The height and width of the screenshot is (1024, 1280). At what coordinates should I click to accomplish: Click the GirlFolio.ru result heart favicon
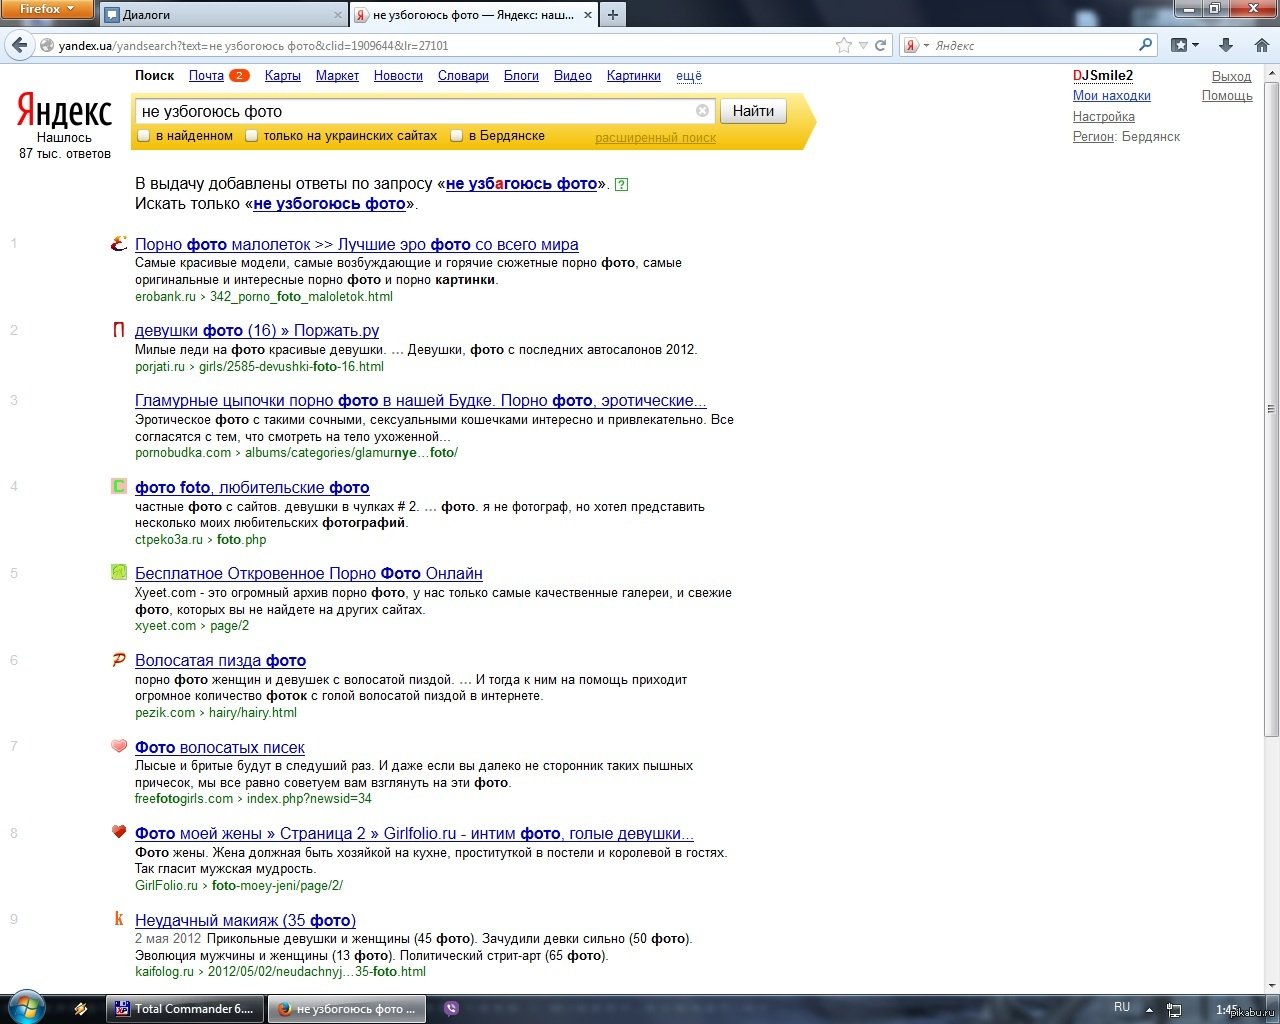(119, 832)
